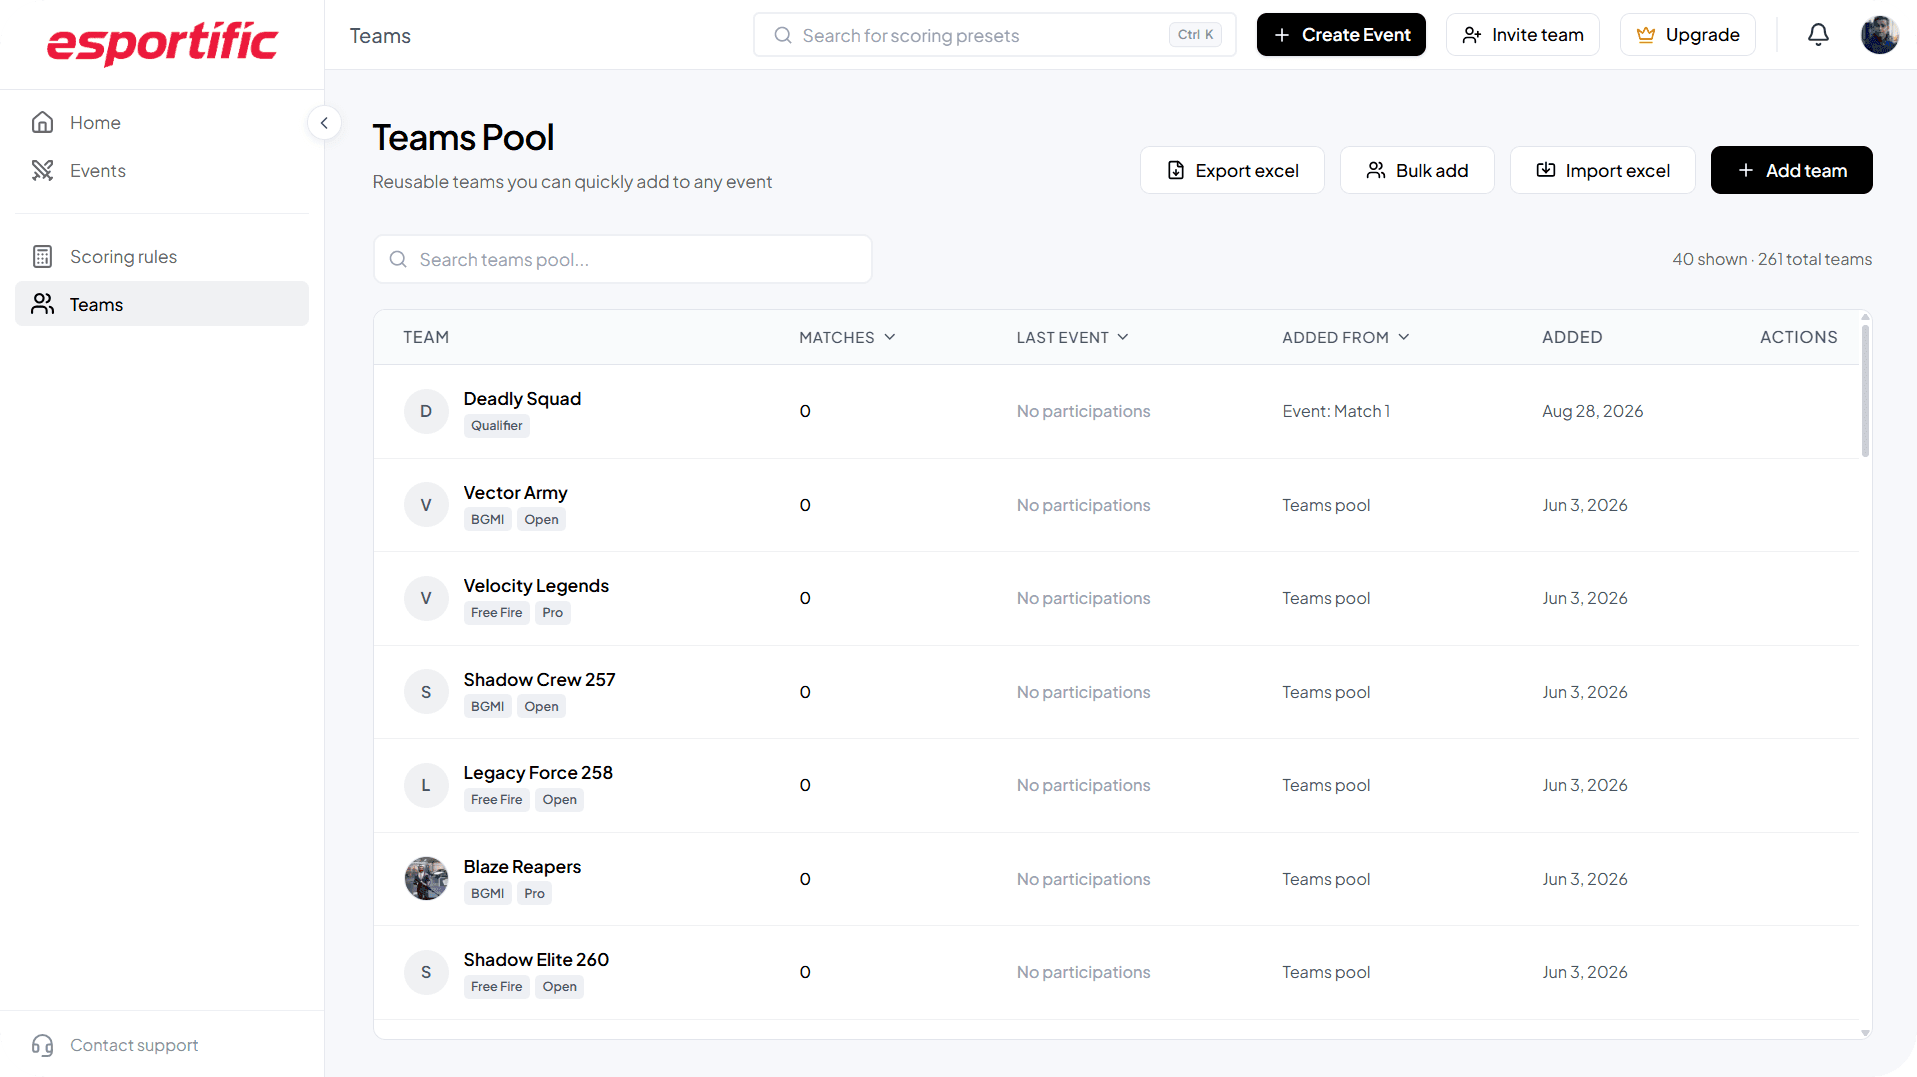This screenshot has width=1917, height=1077.
Task: Click Free Fire tag on Legacy Force 258
Action: point(496,800)
